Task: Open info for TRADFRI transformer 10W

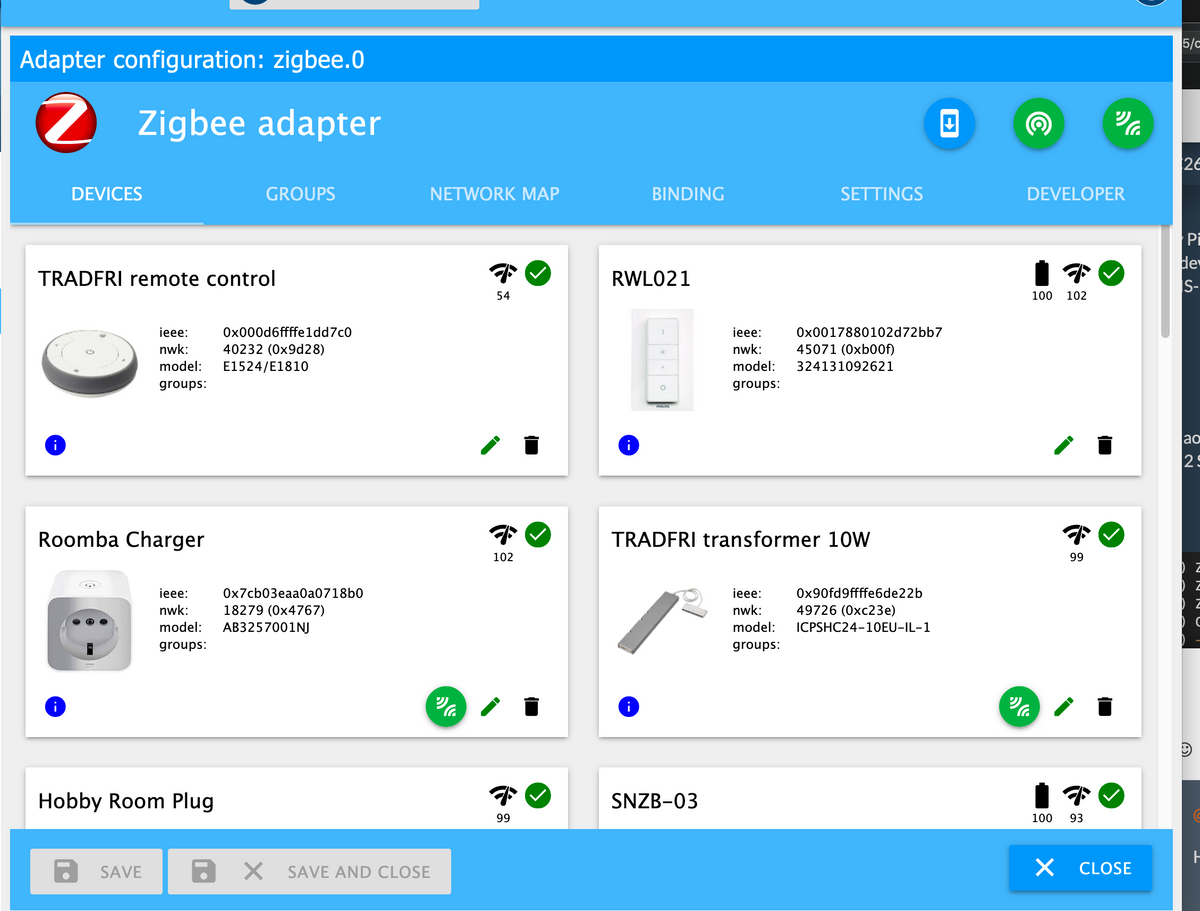Action: click(628, 707)
